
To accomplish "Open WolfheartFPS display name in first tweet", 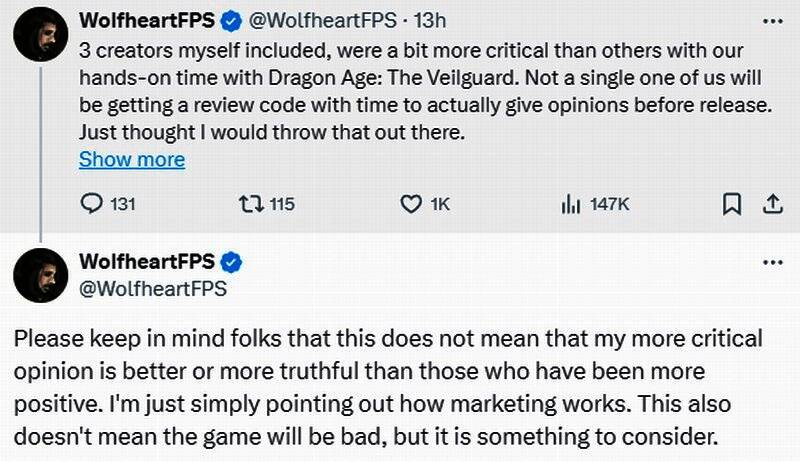I will pyautogui.click(x=147, y=21).
